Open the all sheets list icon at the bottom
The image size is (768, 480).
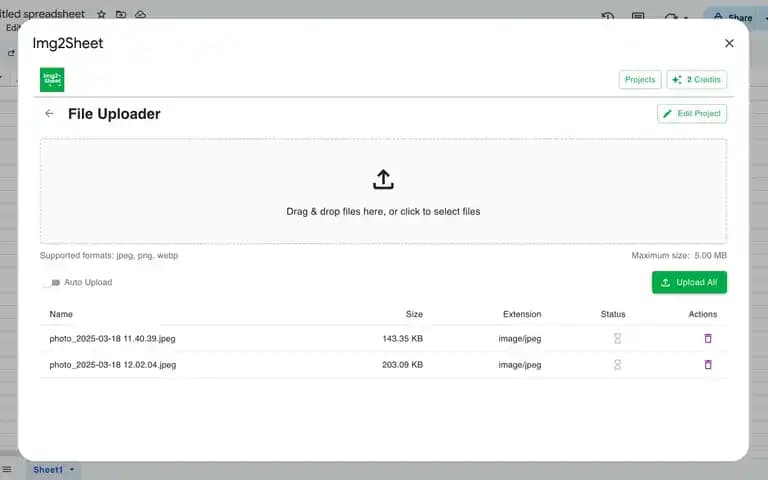(x=7, y=469)
